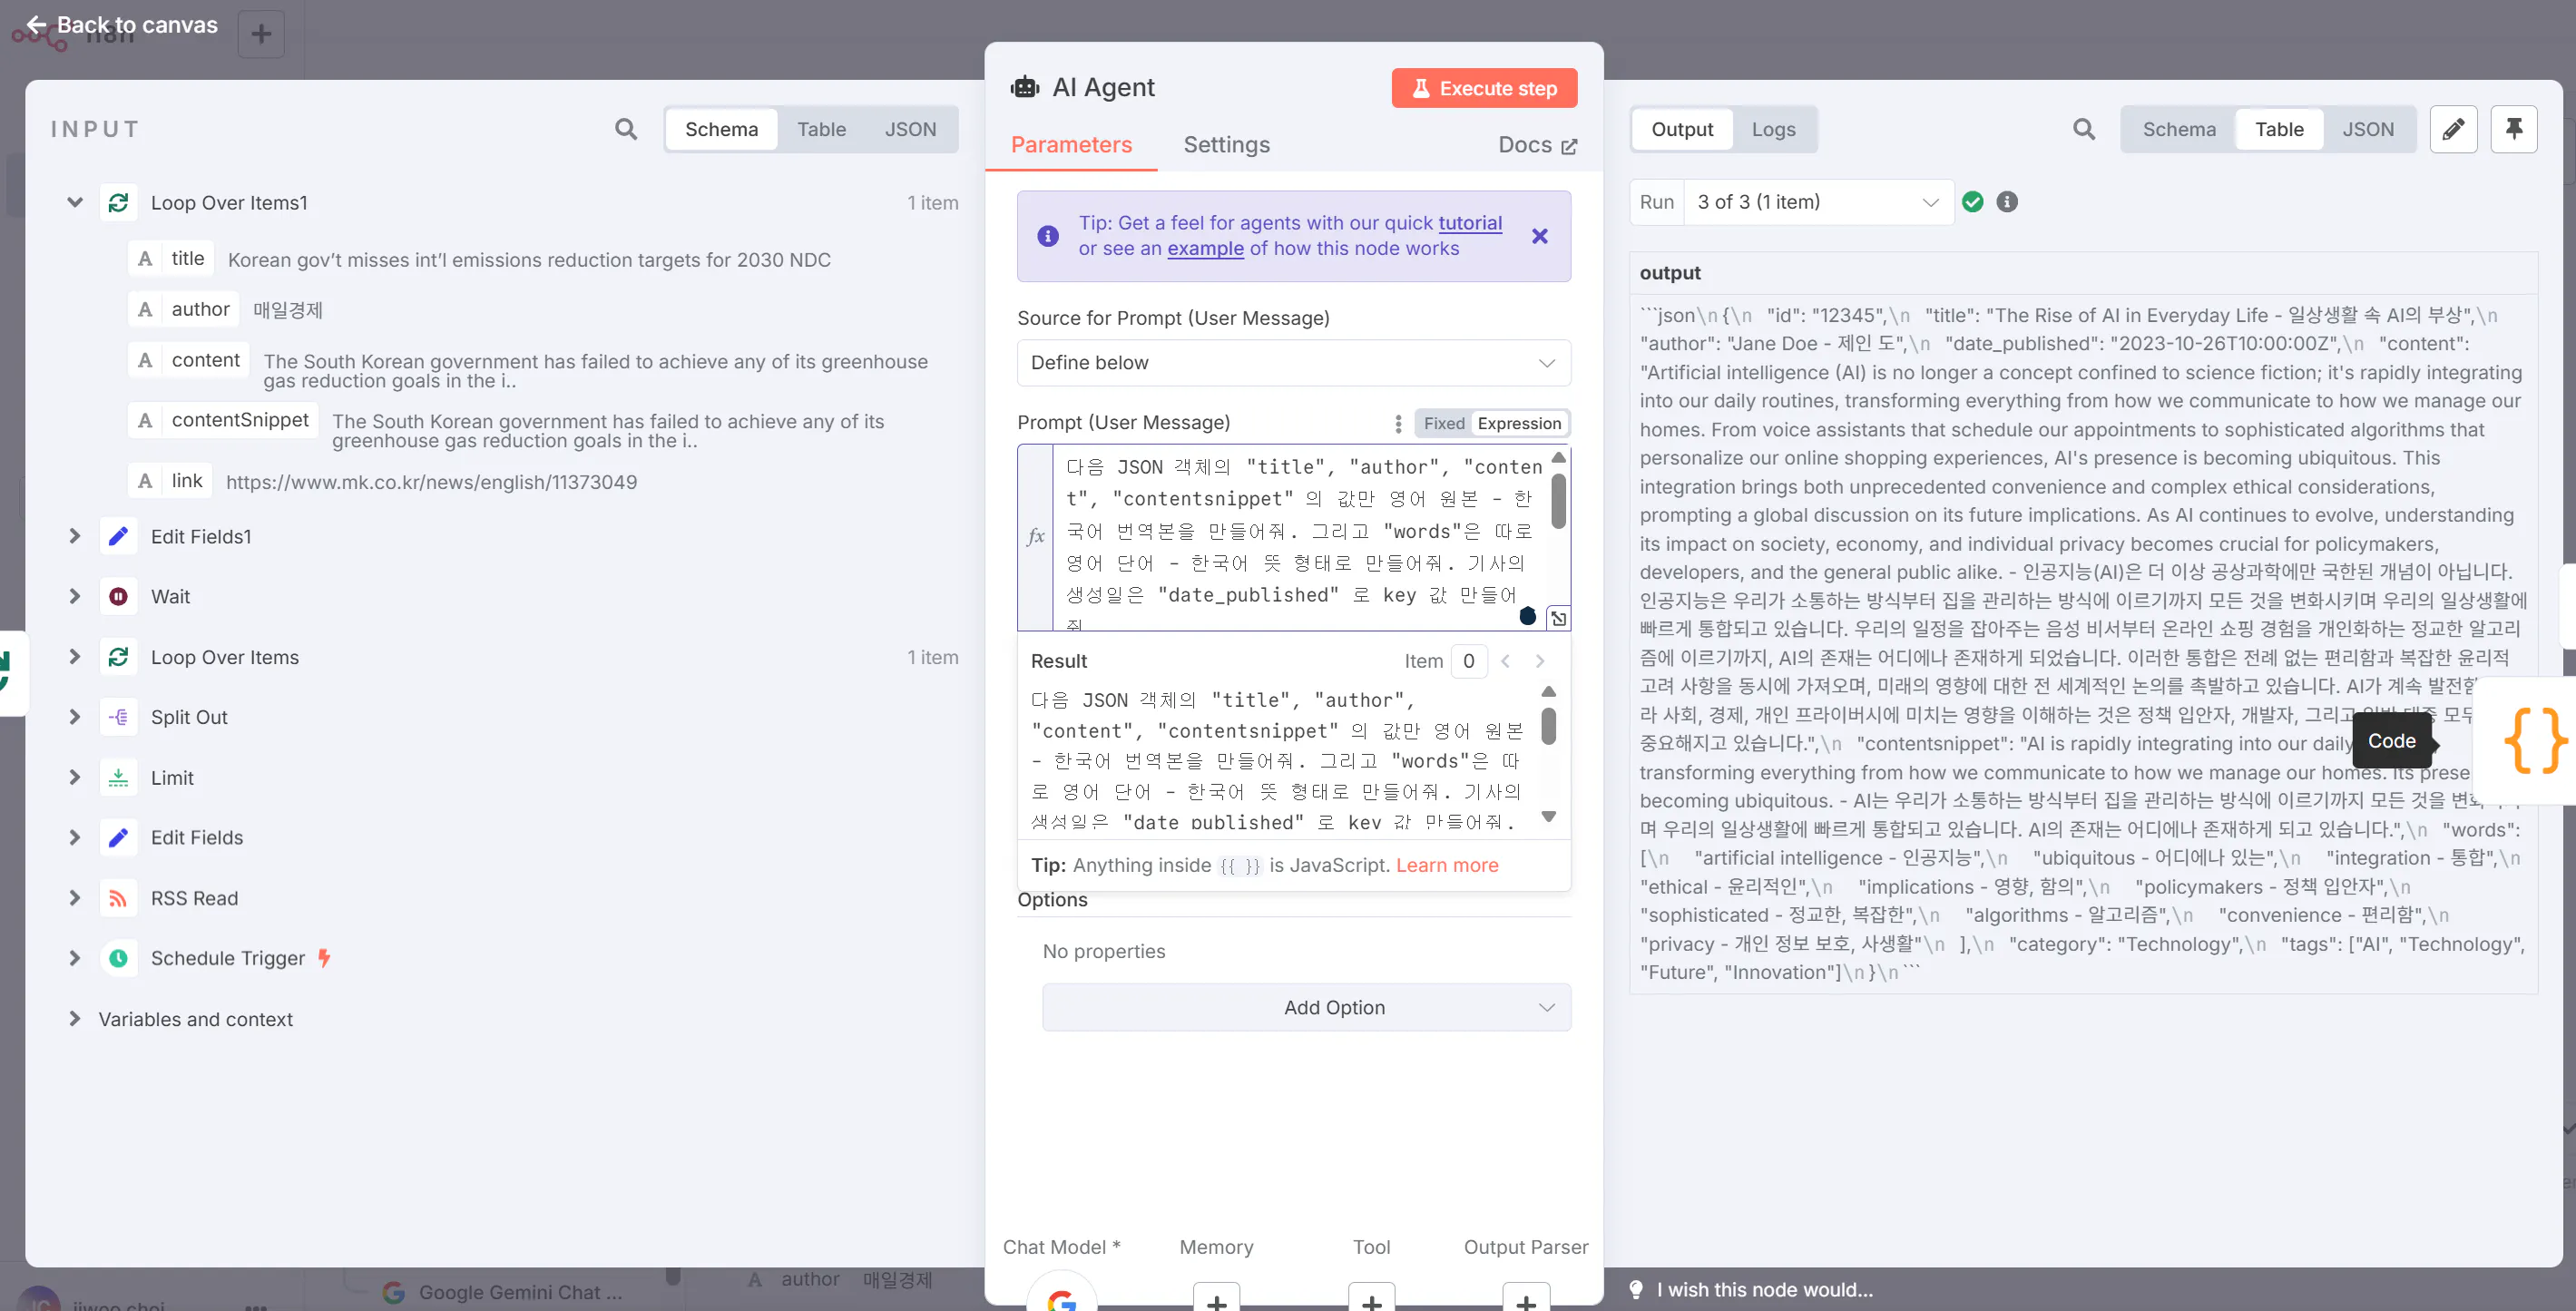Screen dimensions: 2576x1311
Task: Switch prompt field to Expression mode
Action: 1519,423
